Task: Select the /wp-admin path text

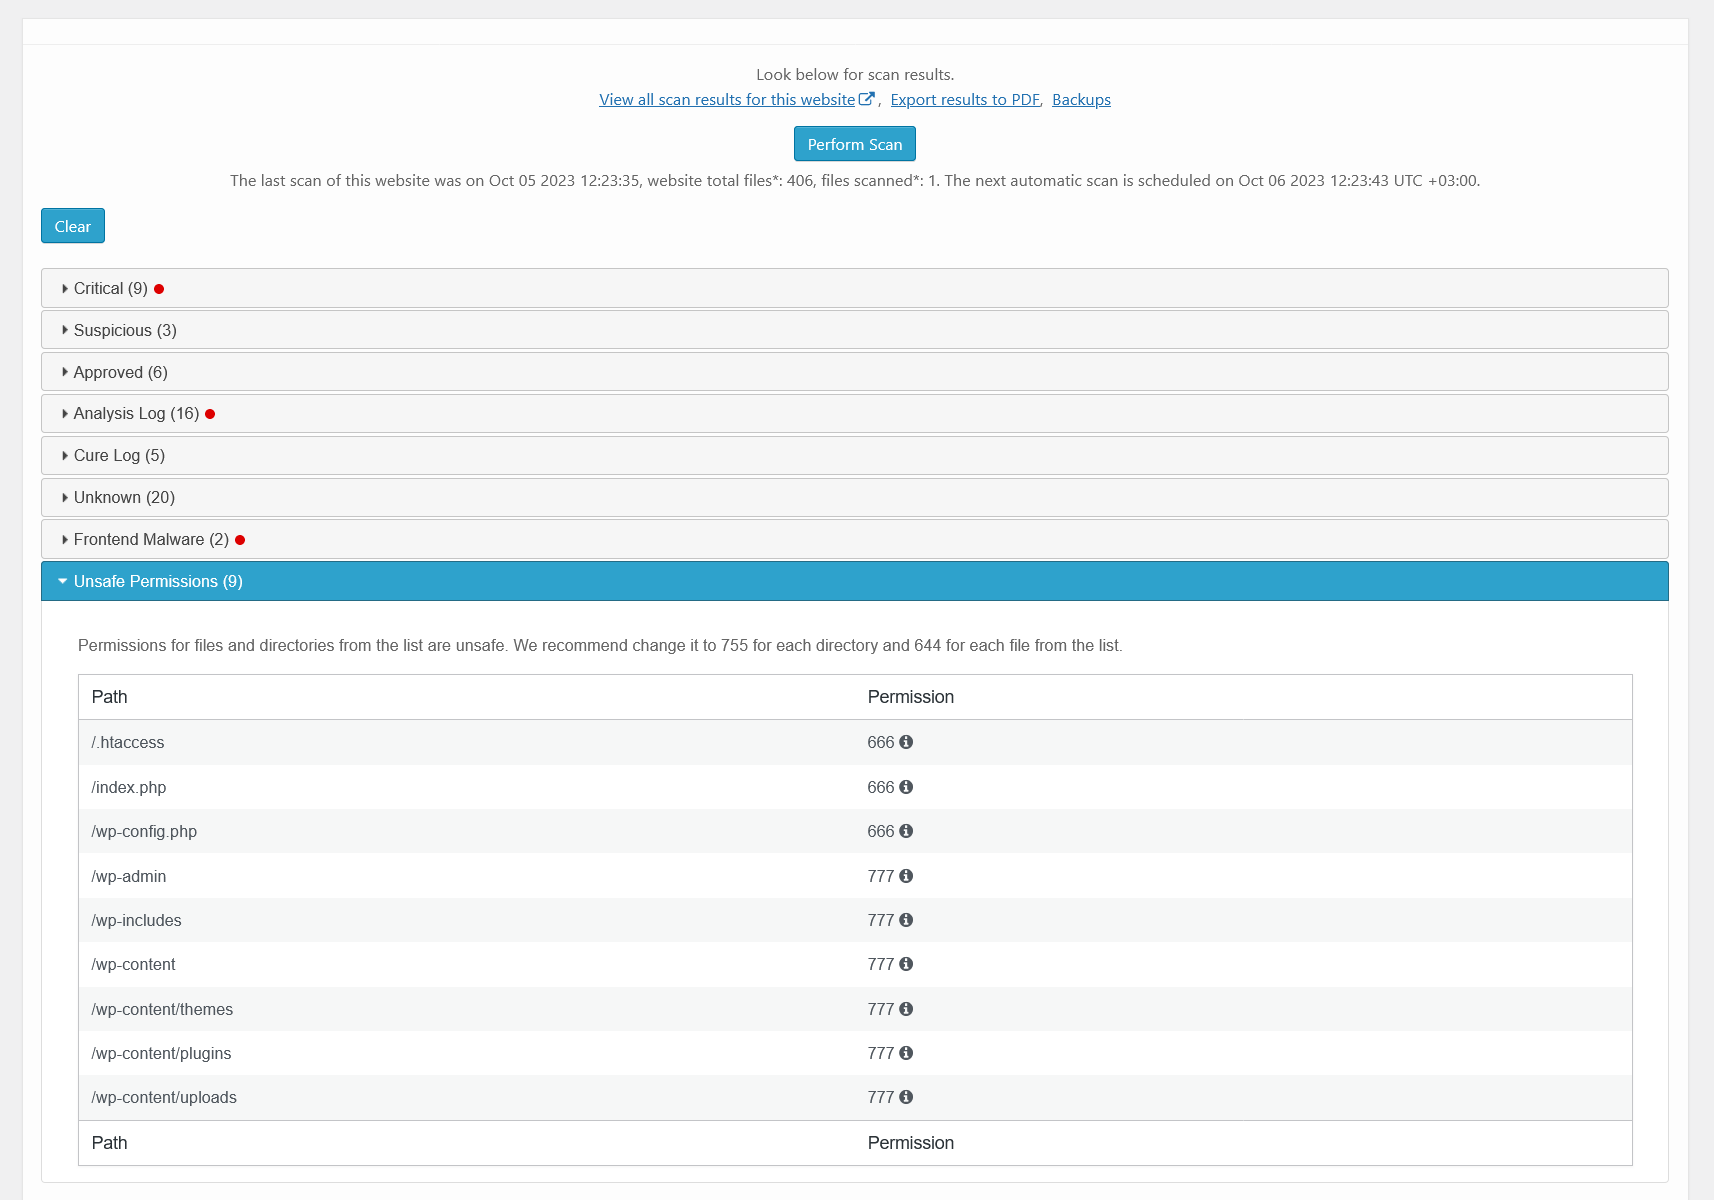Action: 129,876
